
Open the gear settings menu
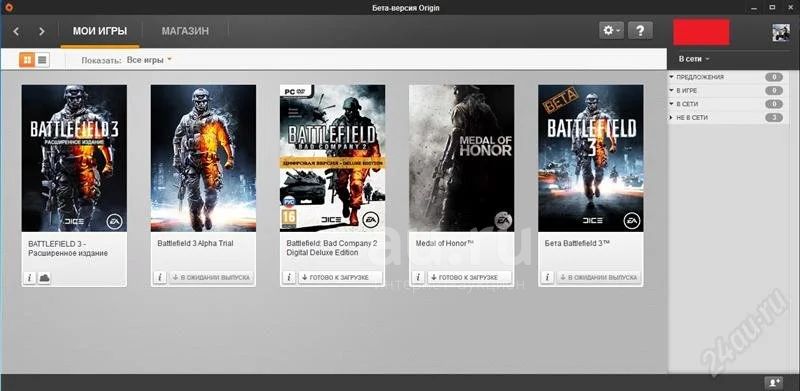[611, 31]
